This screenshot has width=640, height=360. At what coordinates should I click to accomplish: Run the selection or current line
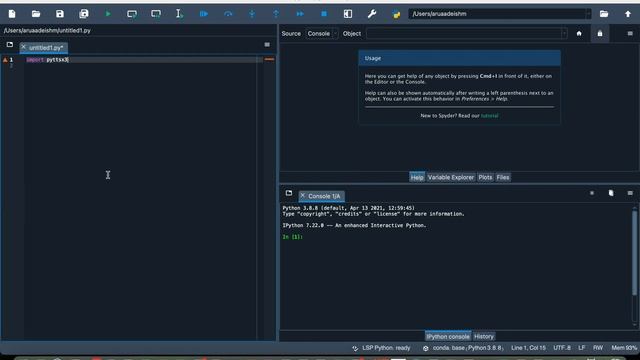(x=179, y=14)
